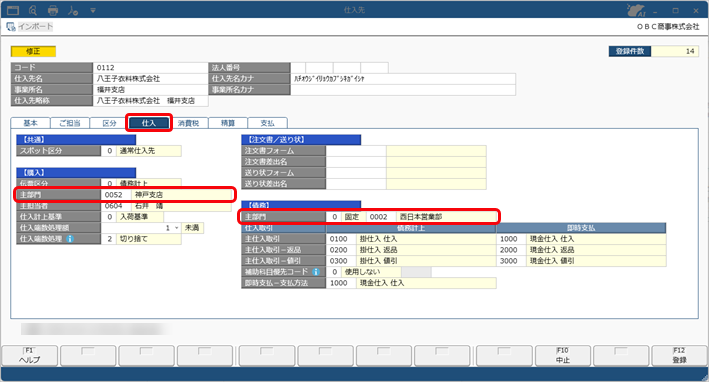709x382 pixels.
Task: Click the スポット区分 code field
Action: coord(108,151)
